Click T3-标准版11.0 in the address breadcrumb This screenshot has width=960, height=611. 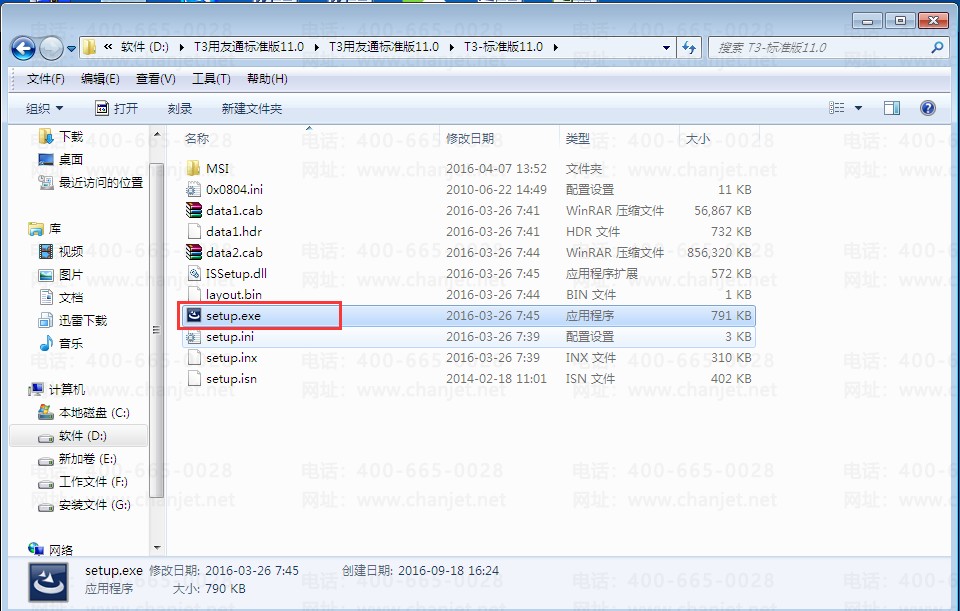pos(503,47)
